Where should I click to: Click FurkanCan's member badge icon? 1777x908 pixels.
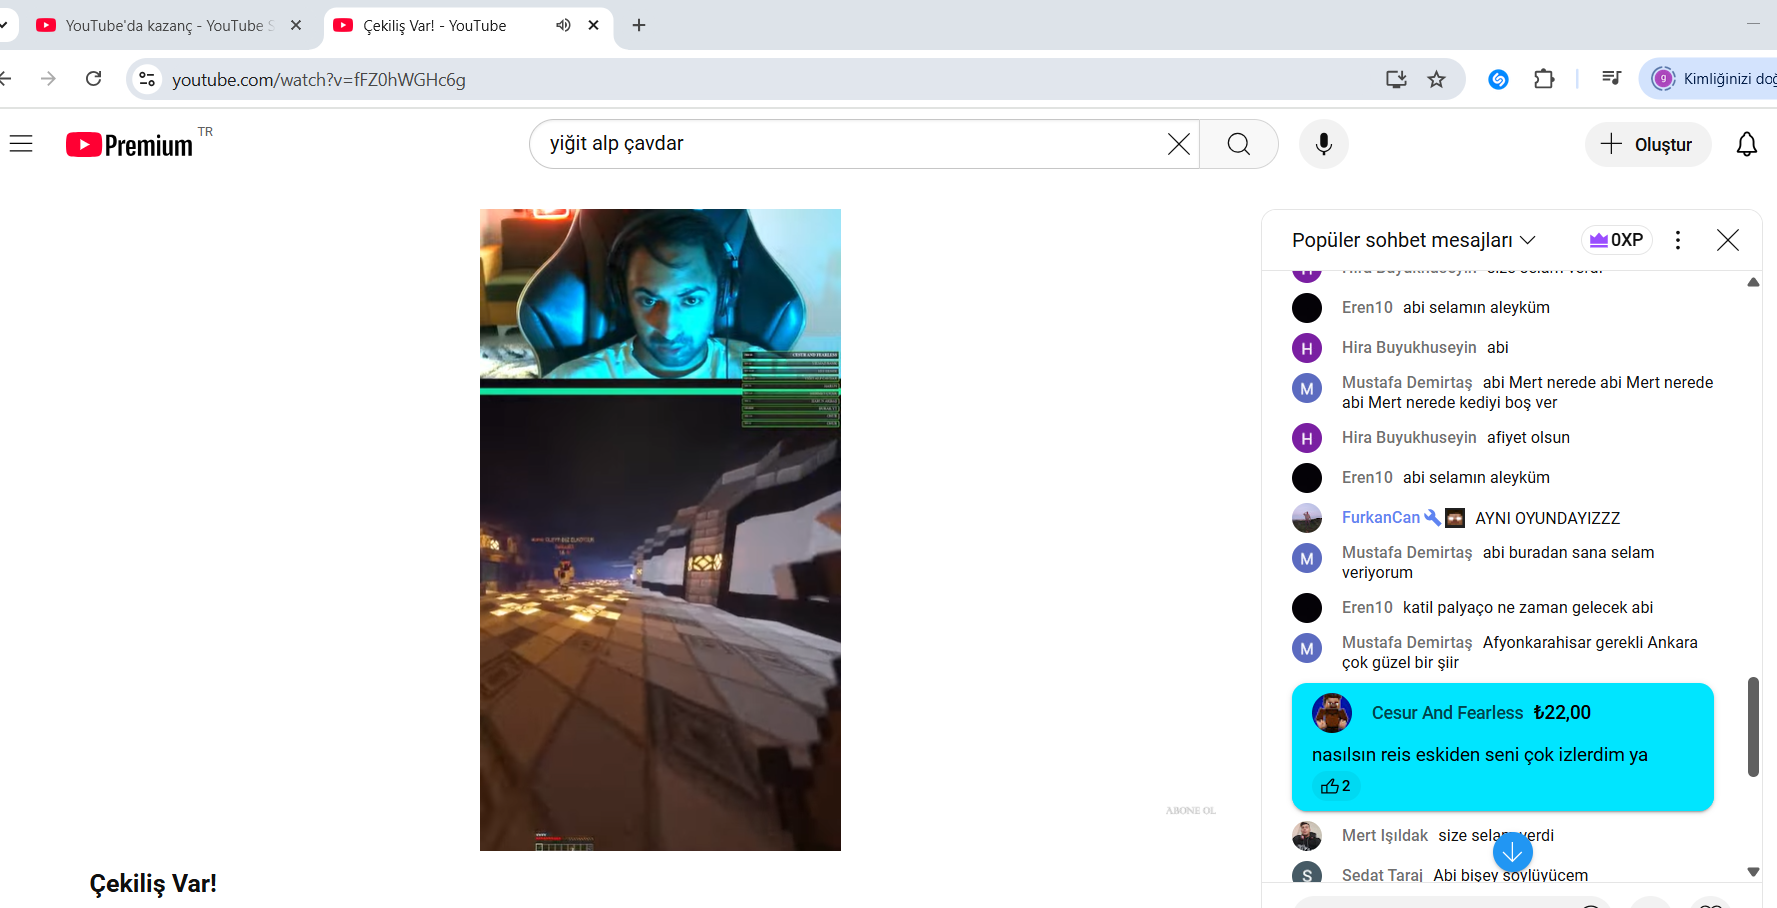point(1455,518)
